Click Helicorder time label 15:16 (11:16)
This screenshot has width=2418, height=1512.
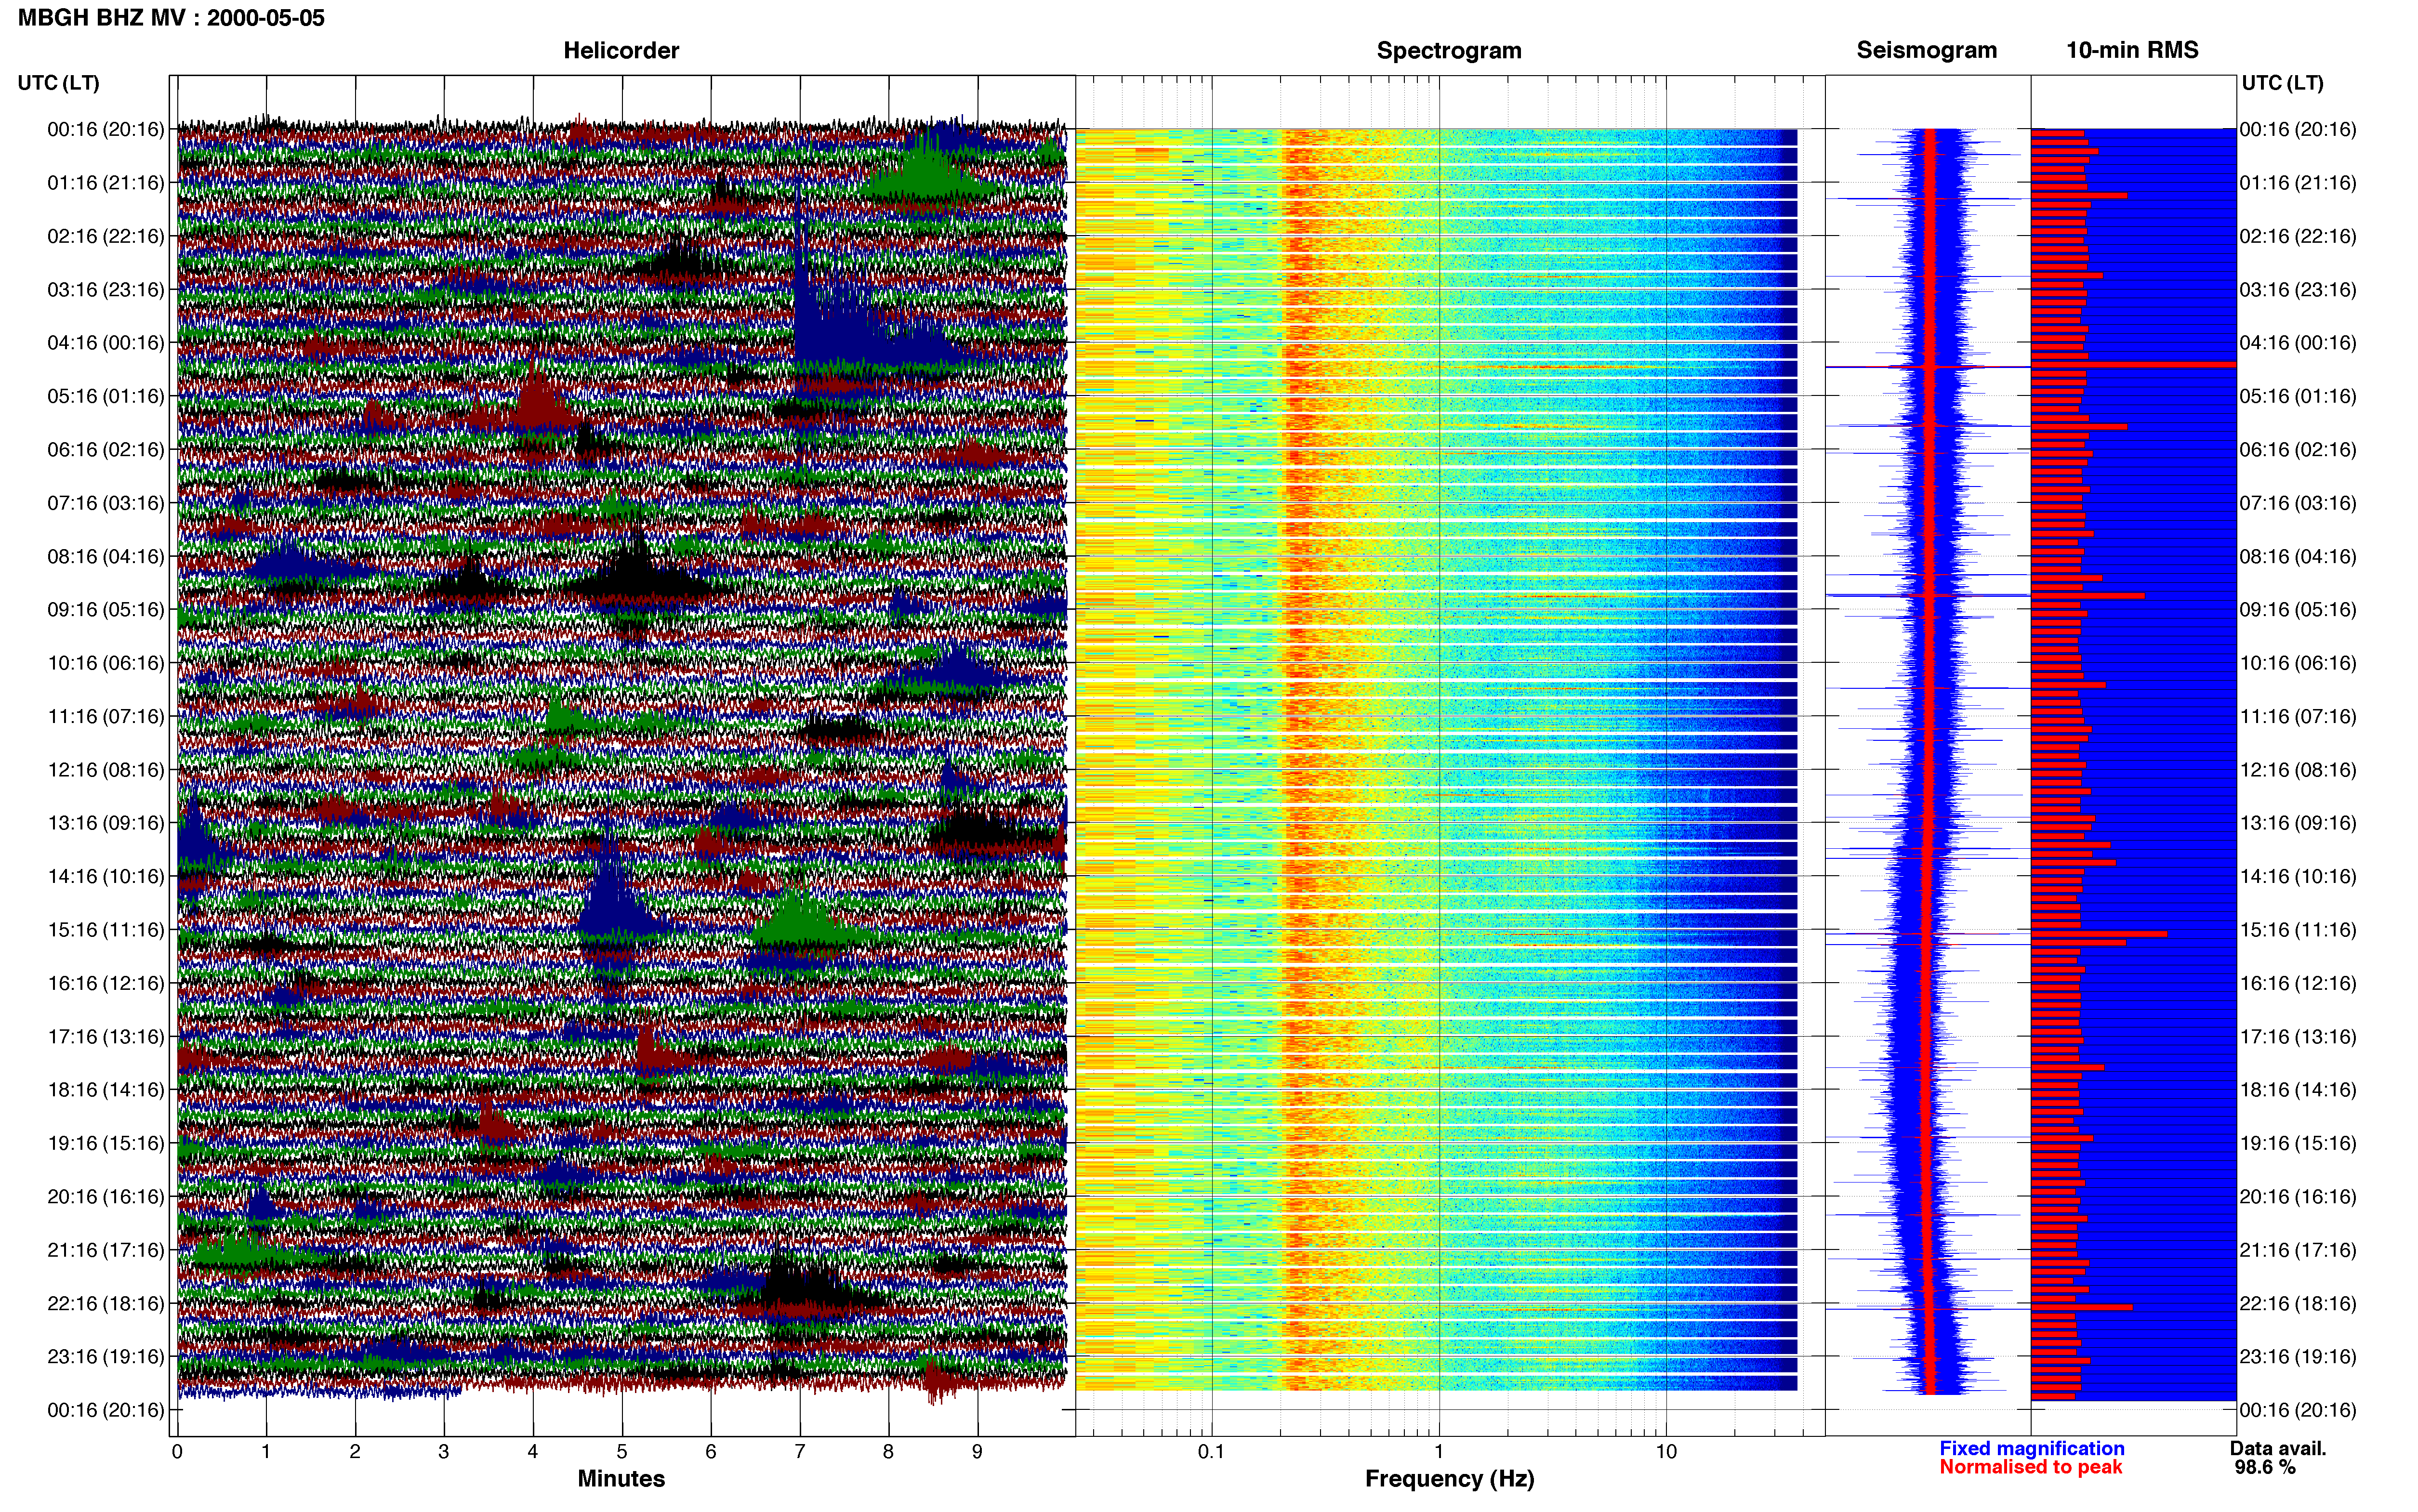(x=105, y=930)
